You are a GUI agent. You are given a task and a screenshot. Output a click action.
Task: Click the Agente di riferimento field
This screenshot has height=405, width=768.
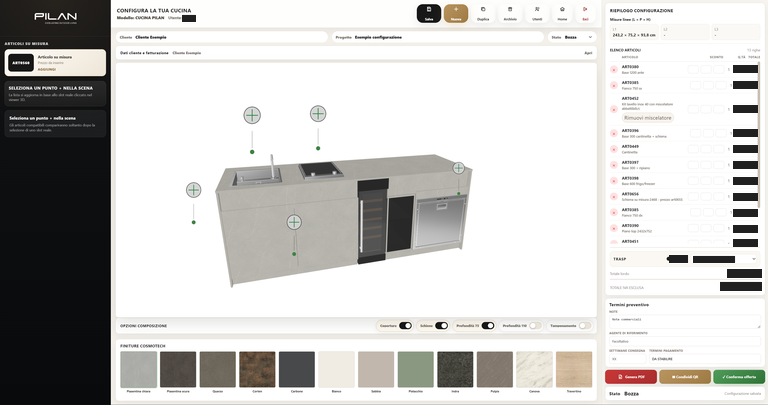click(685, 341)
